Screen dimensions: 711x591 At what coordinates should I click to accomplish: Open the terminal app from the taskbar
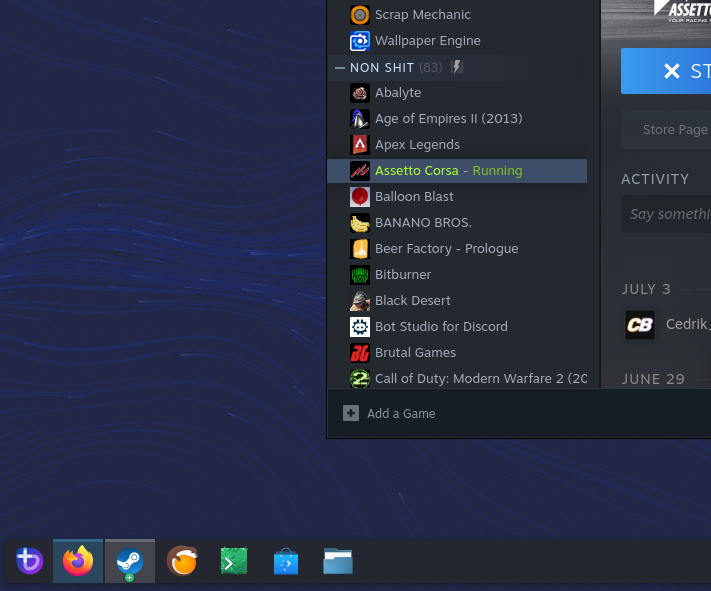point(234,561)
